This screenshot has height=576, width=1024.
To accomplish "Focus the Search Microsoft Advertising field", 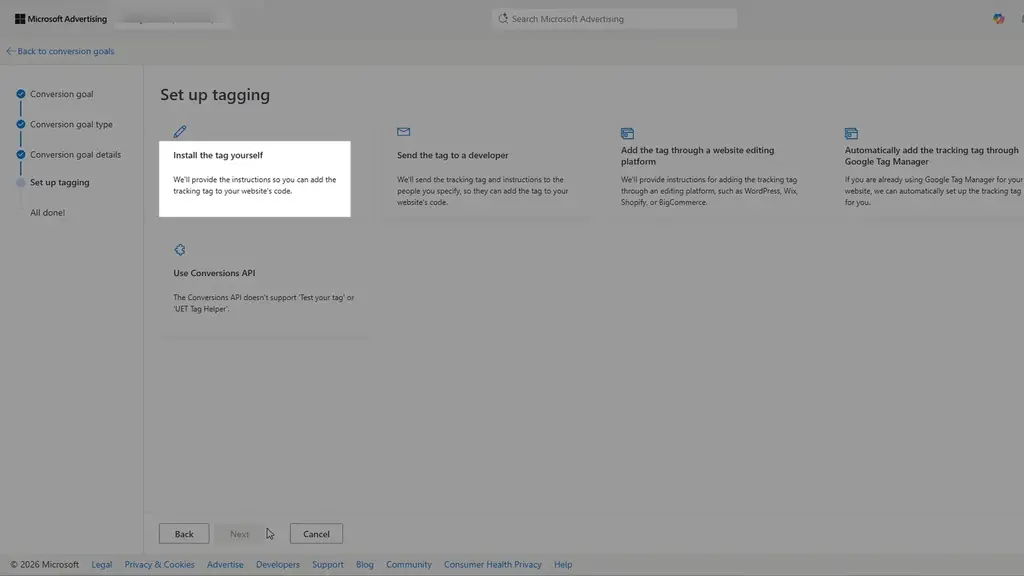I will 615,19.
